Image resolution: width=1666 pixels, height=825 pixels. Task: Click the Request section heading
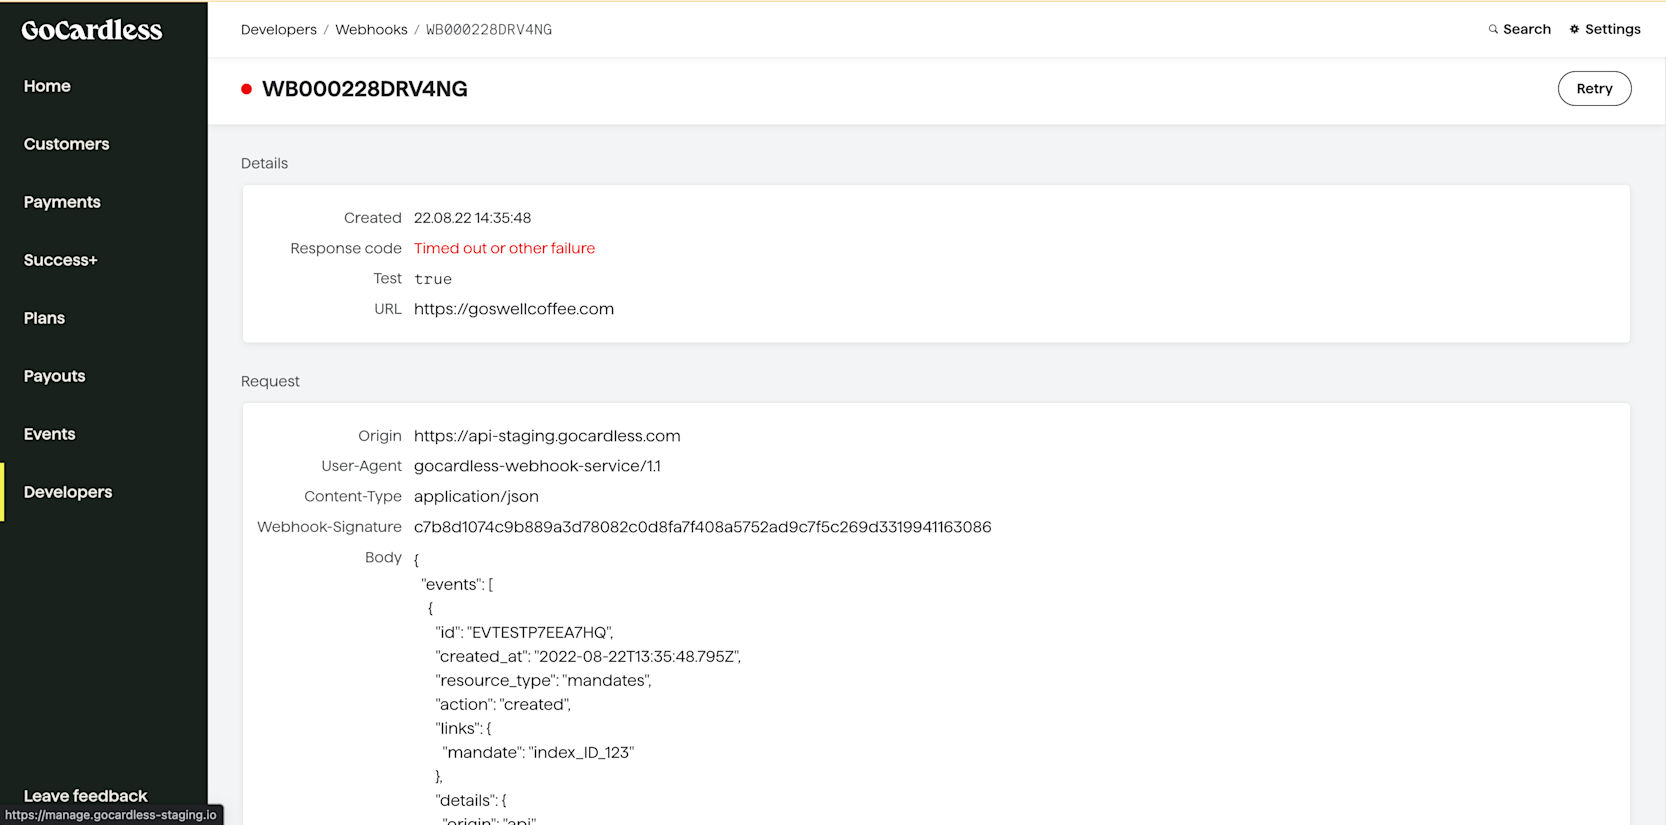pyautogui.click(x=270, y=381)
